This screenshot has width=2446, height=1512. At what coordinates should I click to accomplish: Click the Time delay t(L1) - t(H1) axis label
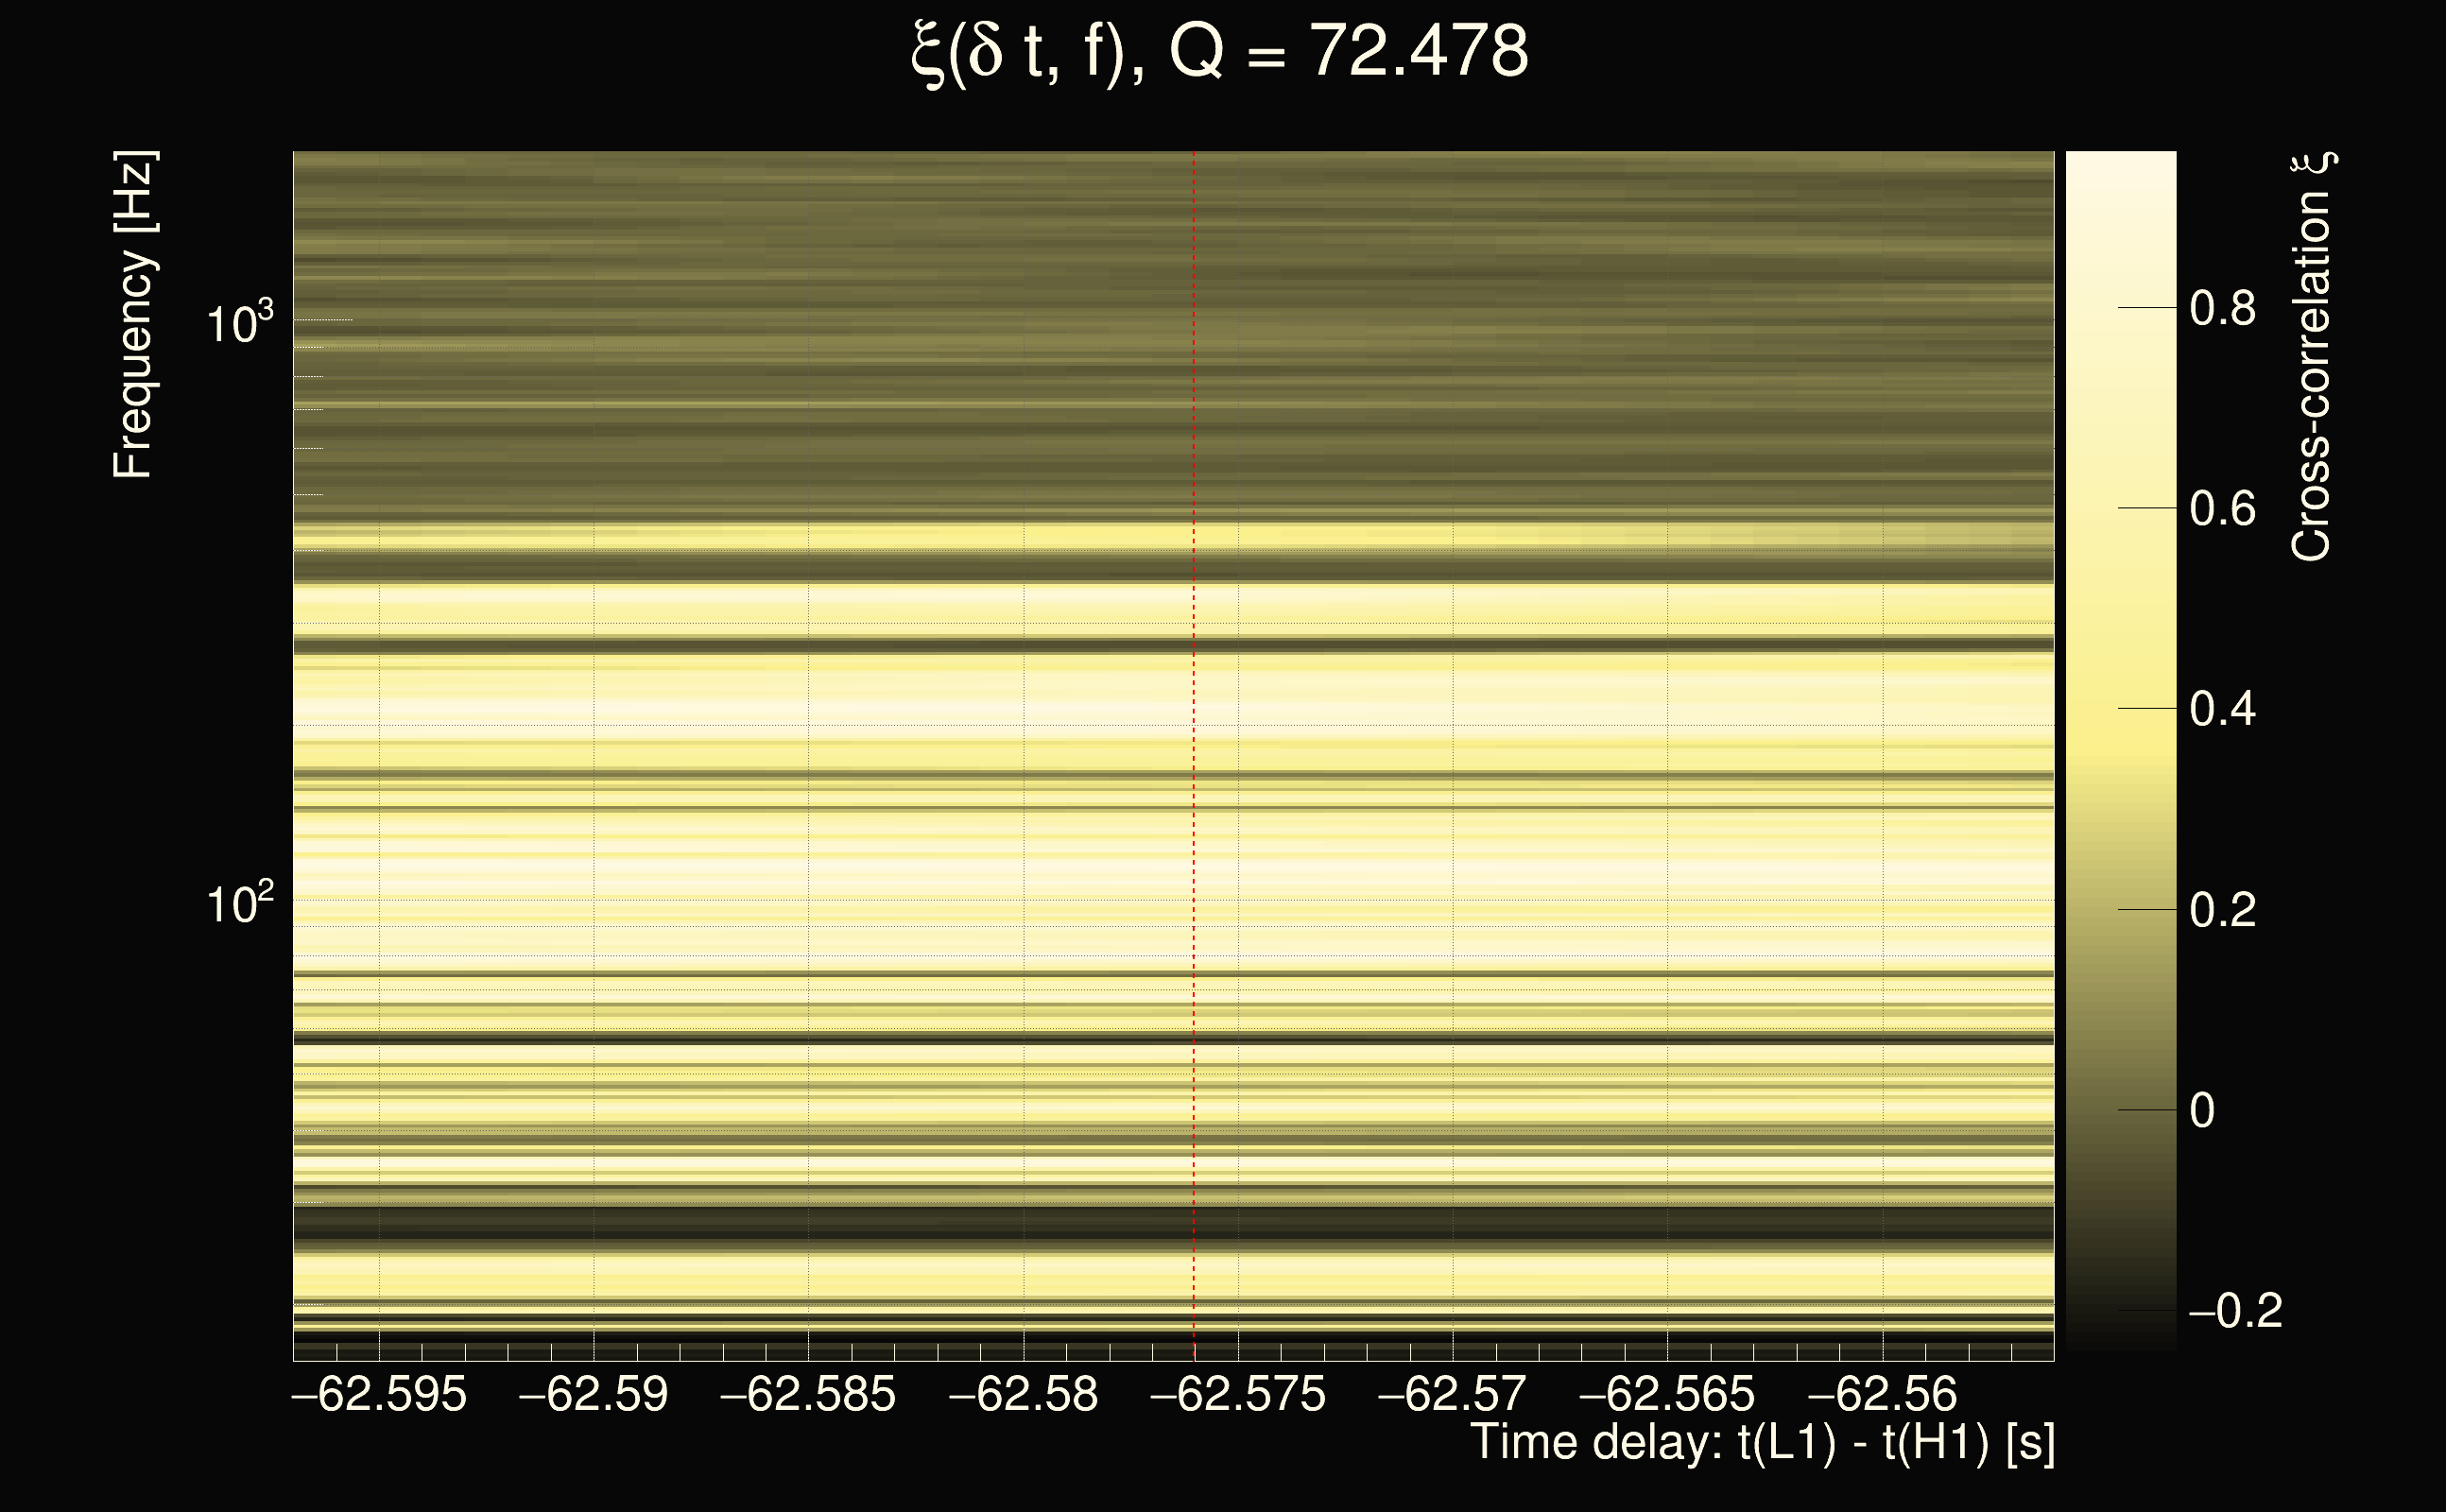(1762, 1443)
